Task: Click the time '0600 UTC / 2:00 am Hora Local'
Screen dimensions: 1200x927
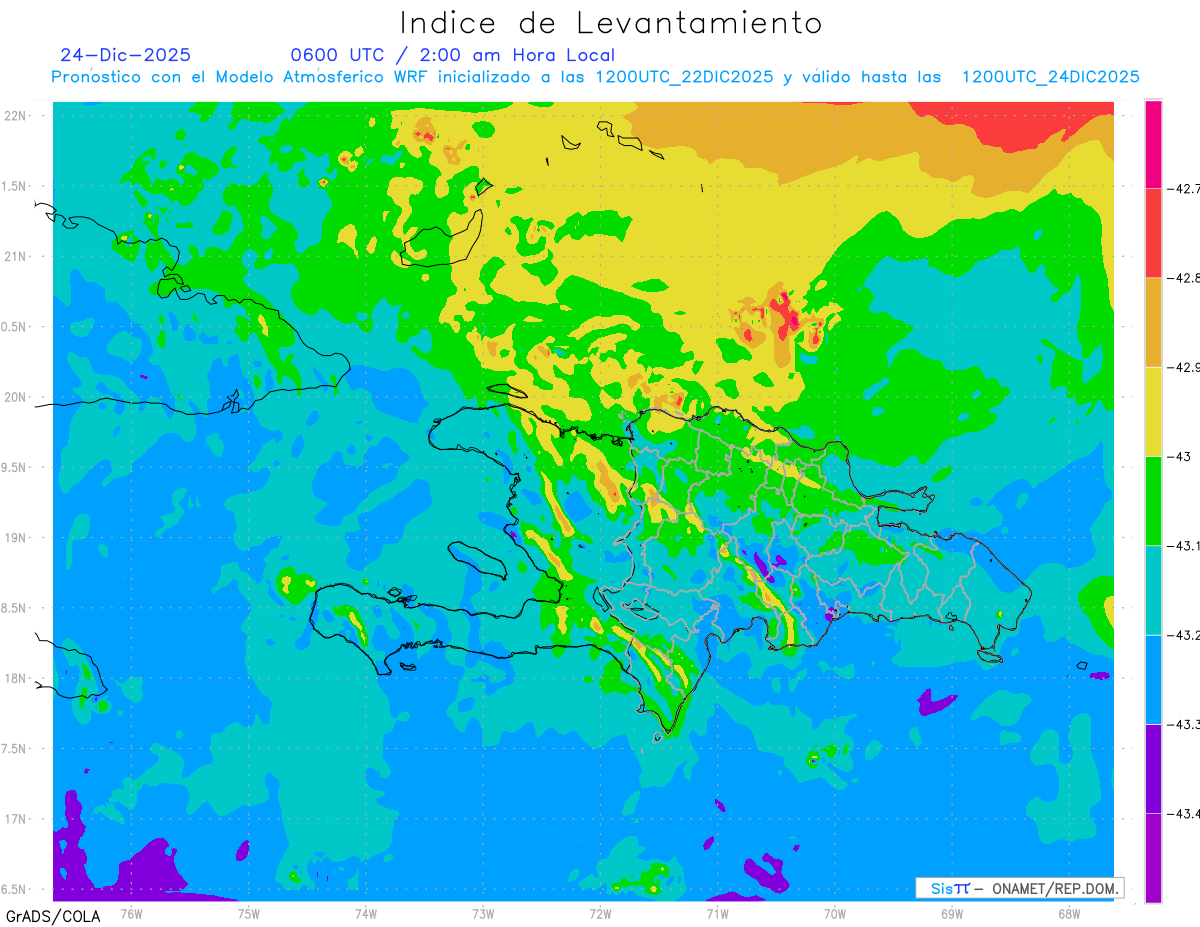Action: (x=452, y=55)
